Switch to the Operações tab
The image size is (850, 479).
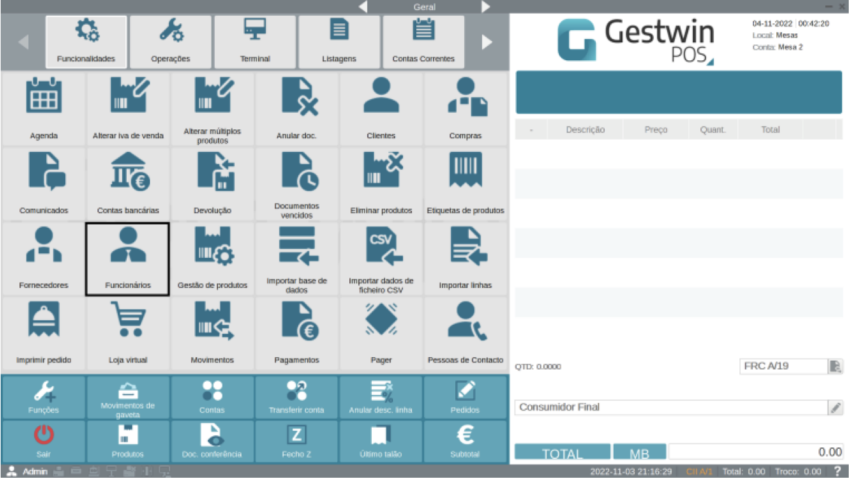point(170,42)
